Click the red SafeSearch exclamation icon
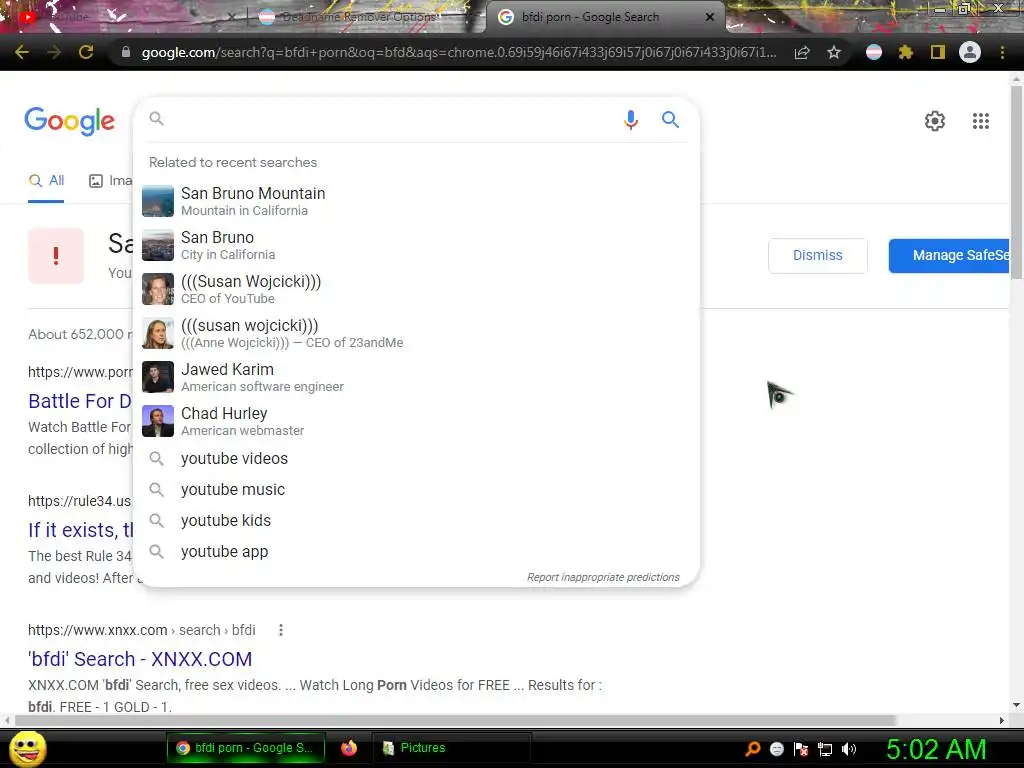1024x768 pixels. [56, 255]
